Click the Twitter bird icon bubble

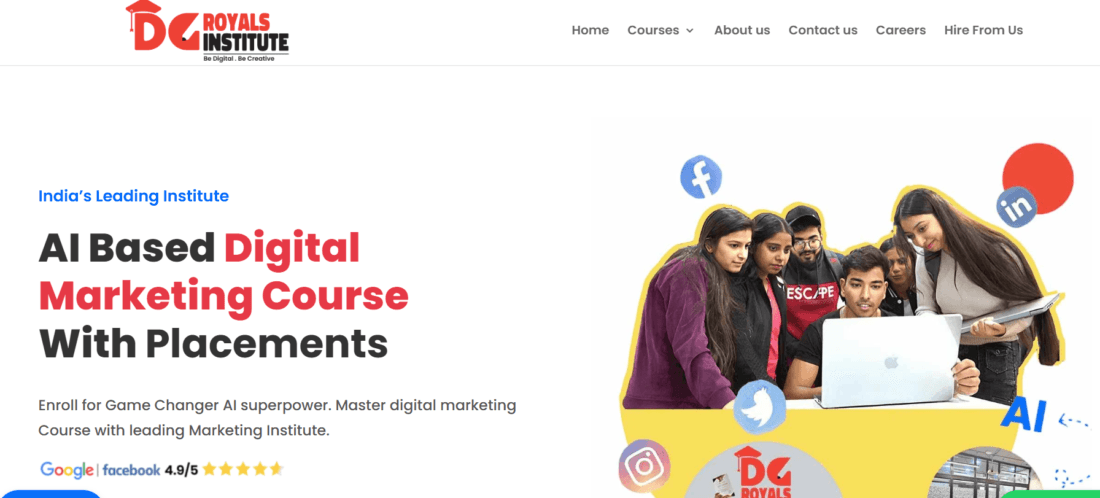pyautogui.click(x=760, y=406)
